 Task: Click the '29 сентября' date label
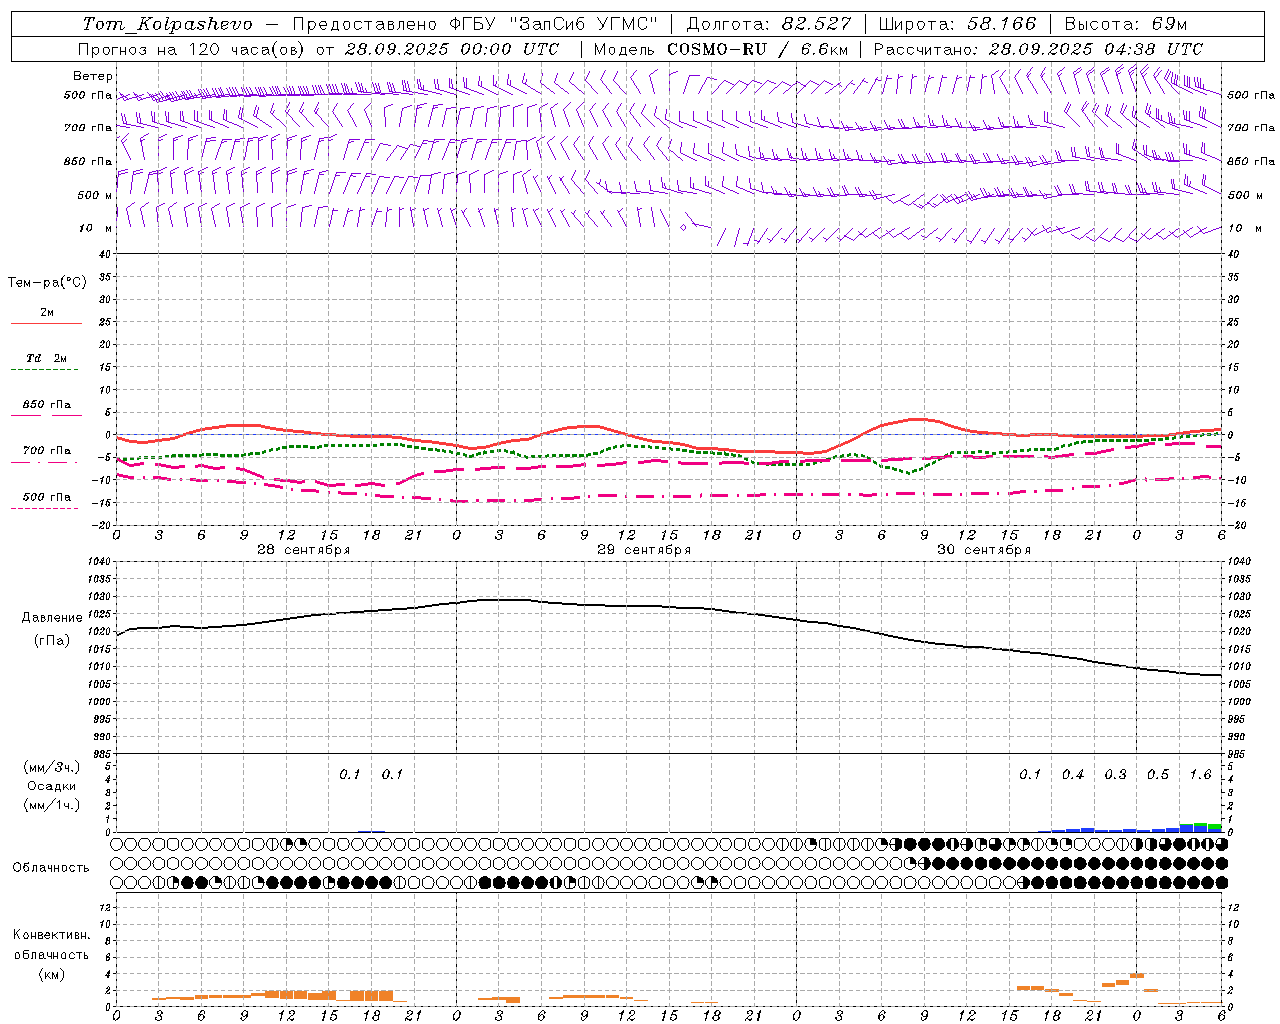pos(643,550)
